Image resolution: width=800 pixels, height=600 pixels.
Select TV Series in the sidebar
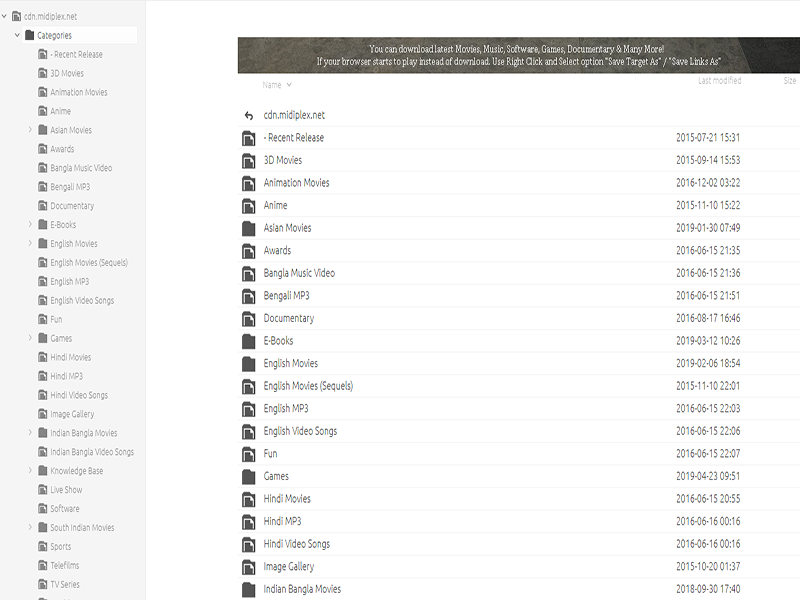click(65, 585)
